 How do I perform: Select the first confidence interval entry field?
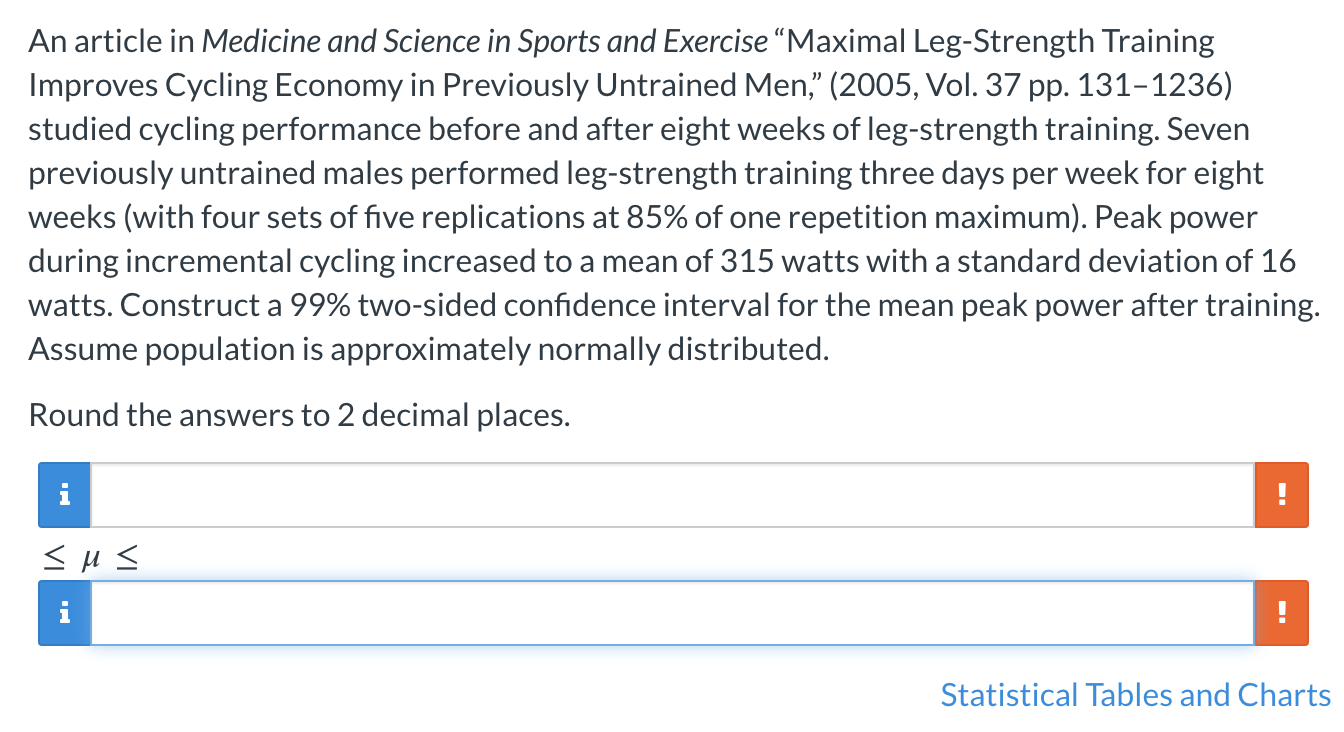coord(670,494)
